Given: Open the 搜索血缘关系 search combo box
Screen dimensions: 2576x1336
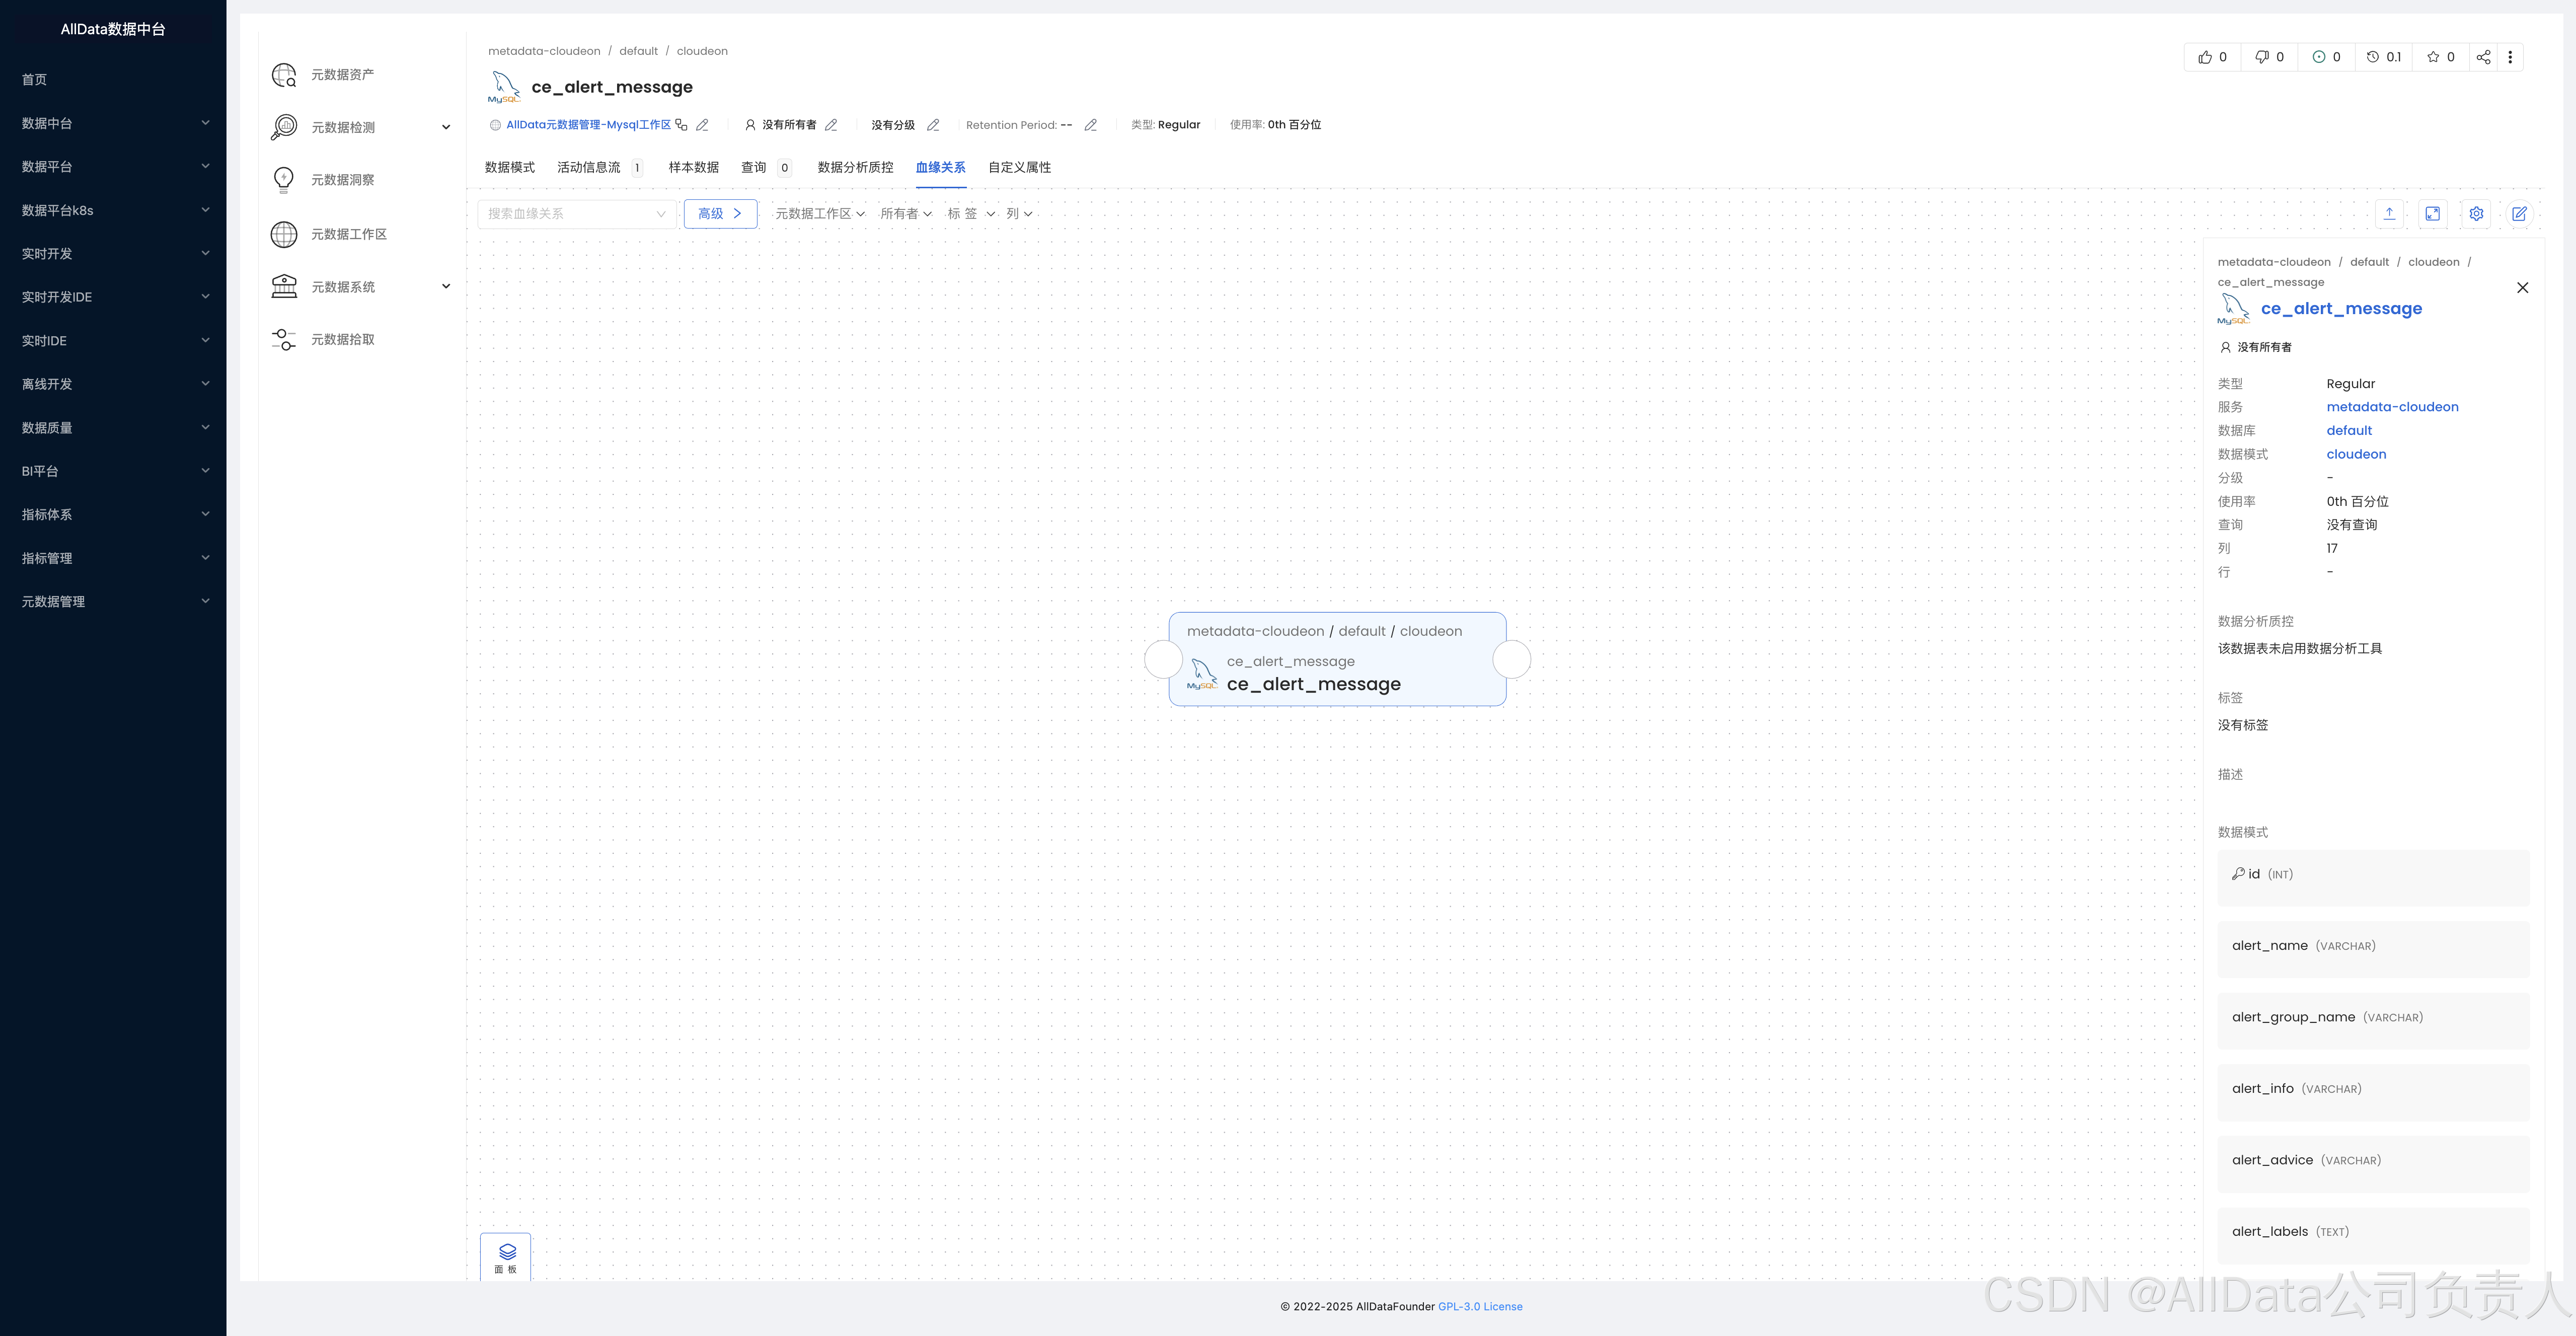Looking at the screenshot, I should pyautogui.click(x=576, y=213).
